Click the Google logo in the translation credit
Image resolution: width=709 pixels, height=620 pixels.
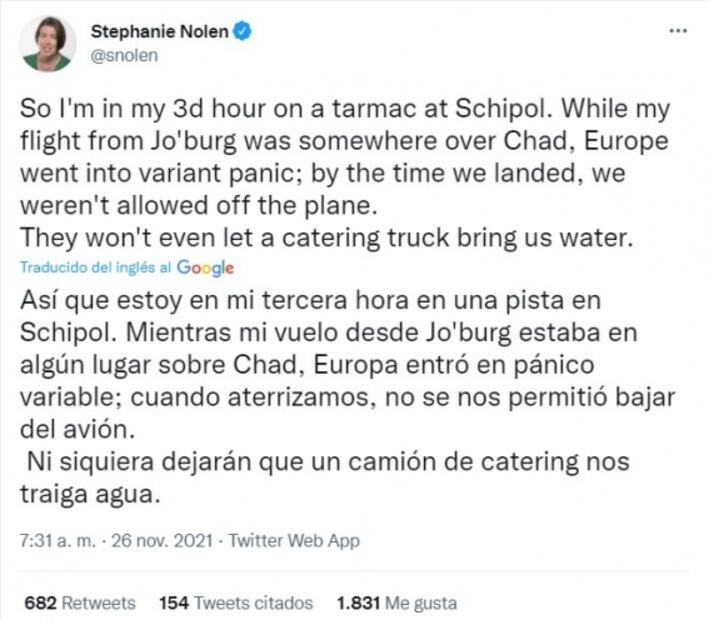(208, 268)
